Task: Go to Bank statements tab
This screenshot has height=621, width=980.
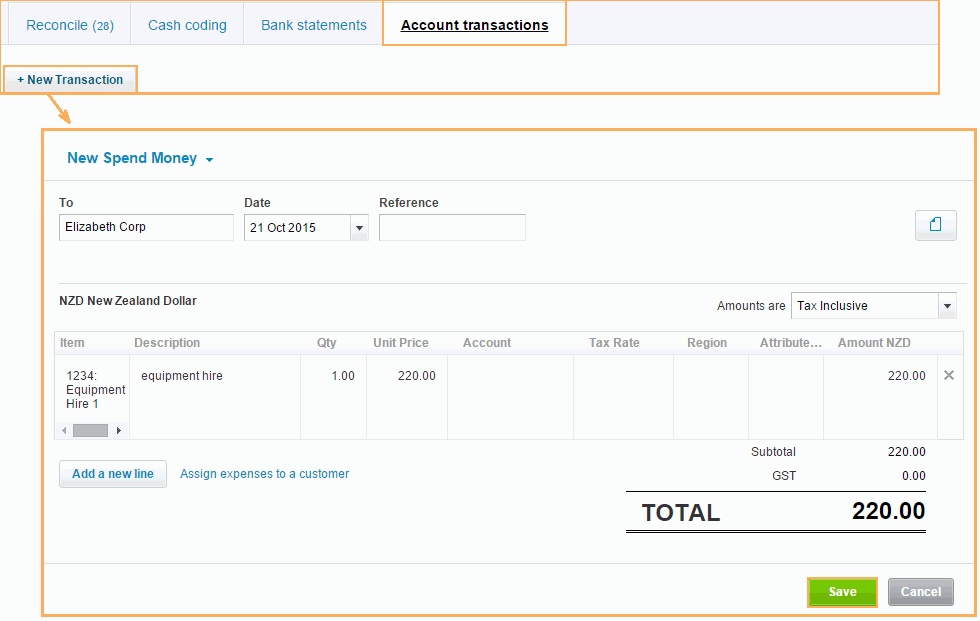Action: pyautogui.click(x=314, y=25)
